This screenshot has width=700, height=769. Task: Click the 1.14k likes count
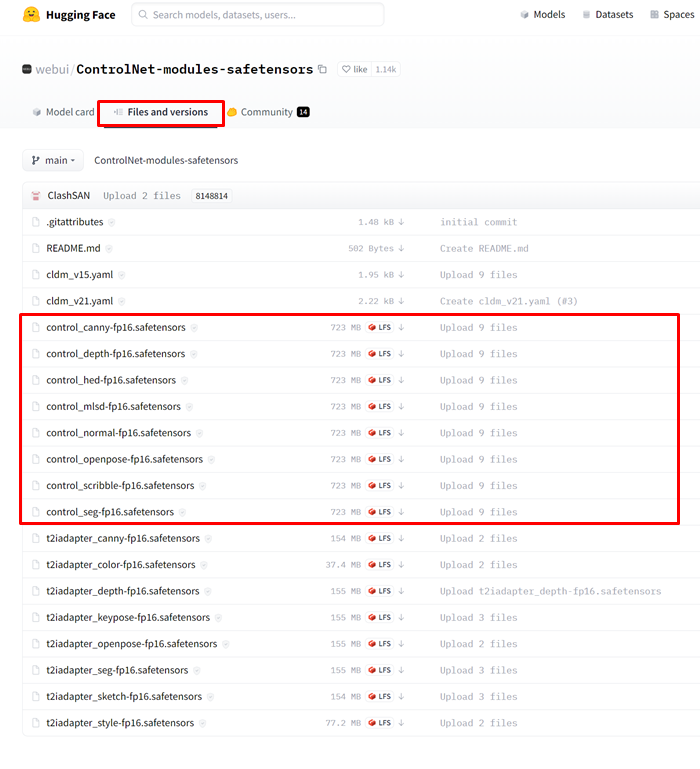[386, 69]
